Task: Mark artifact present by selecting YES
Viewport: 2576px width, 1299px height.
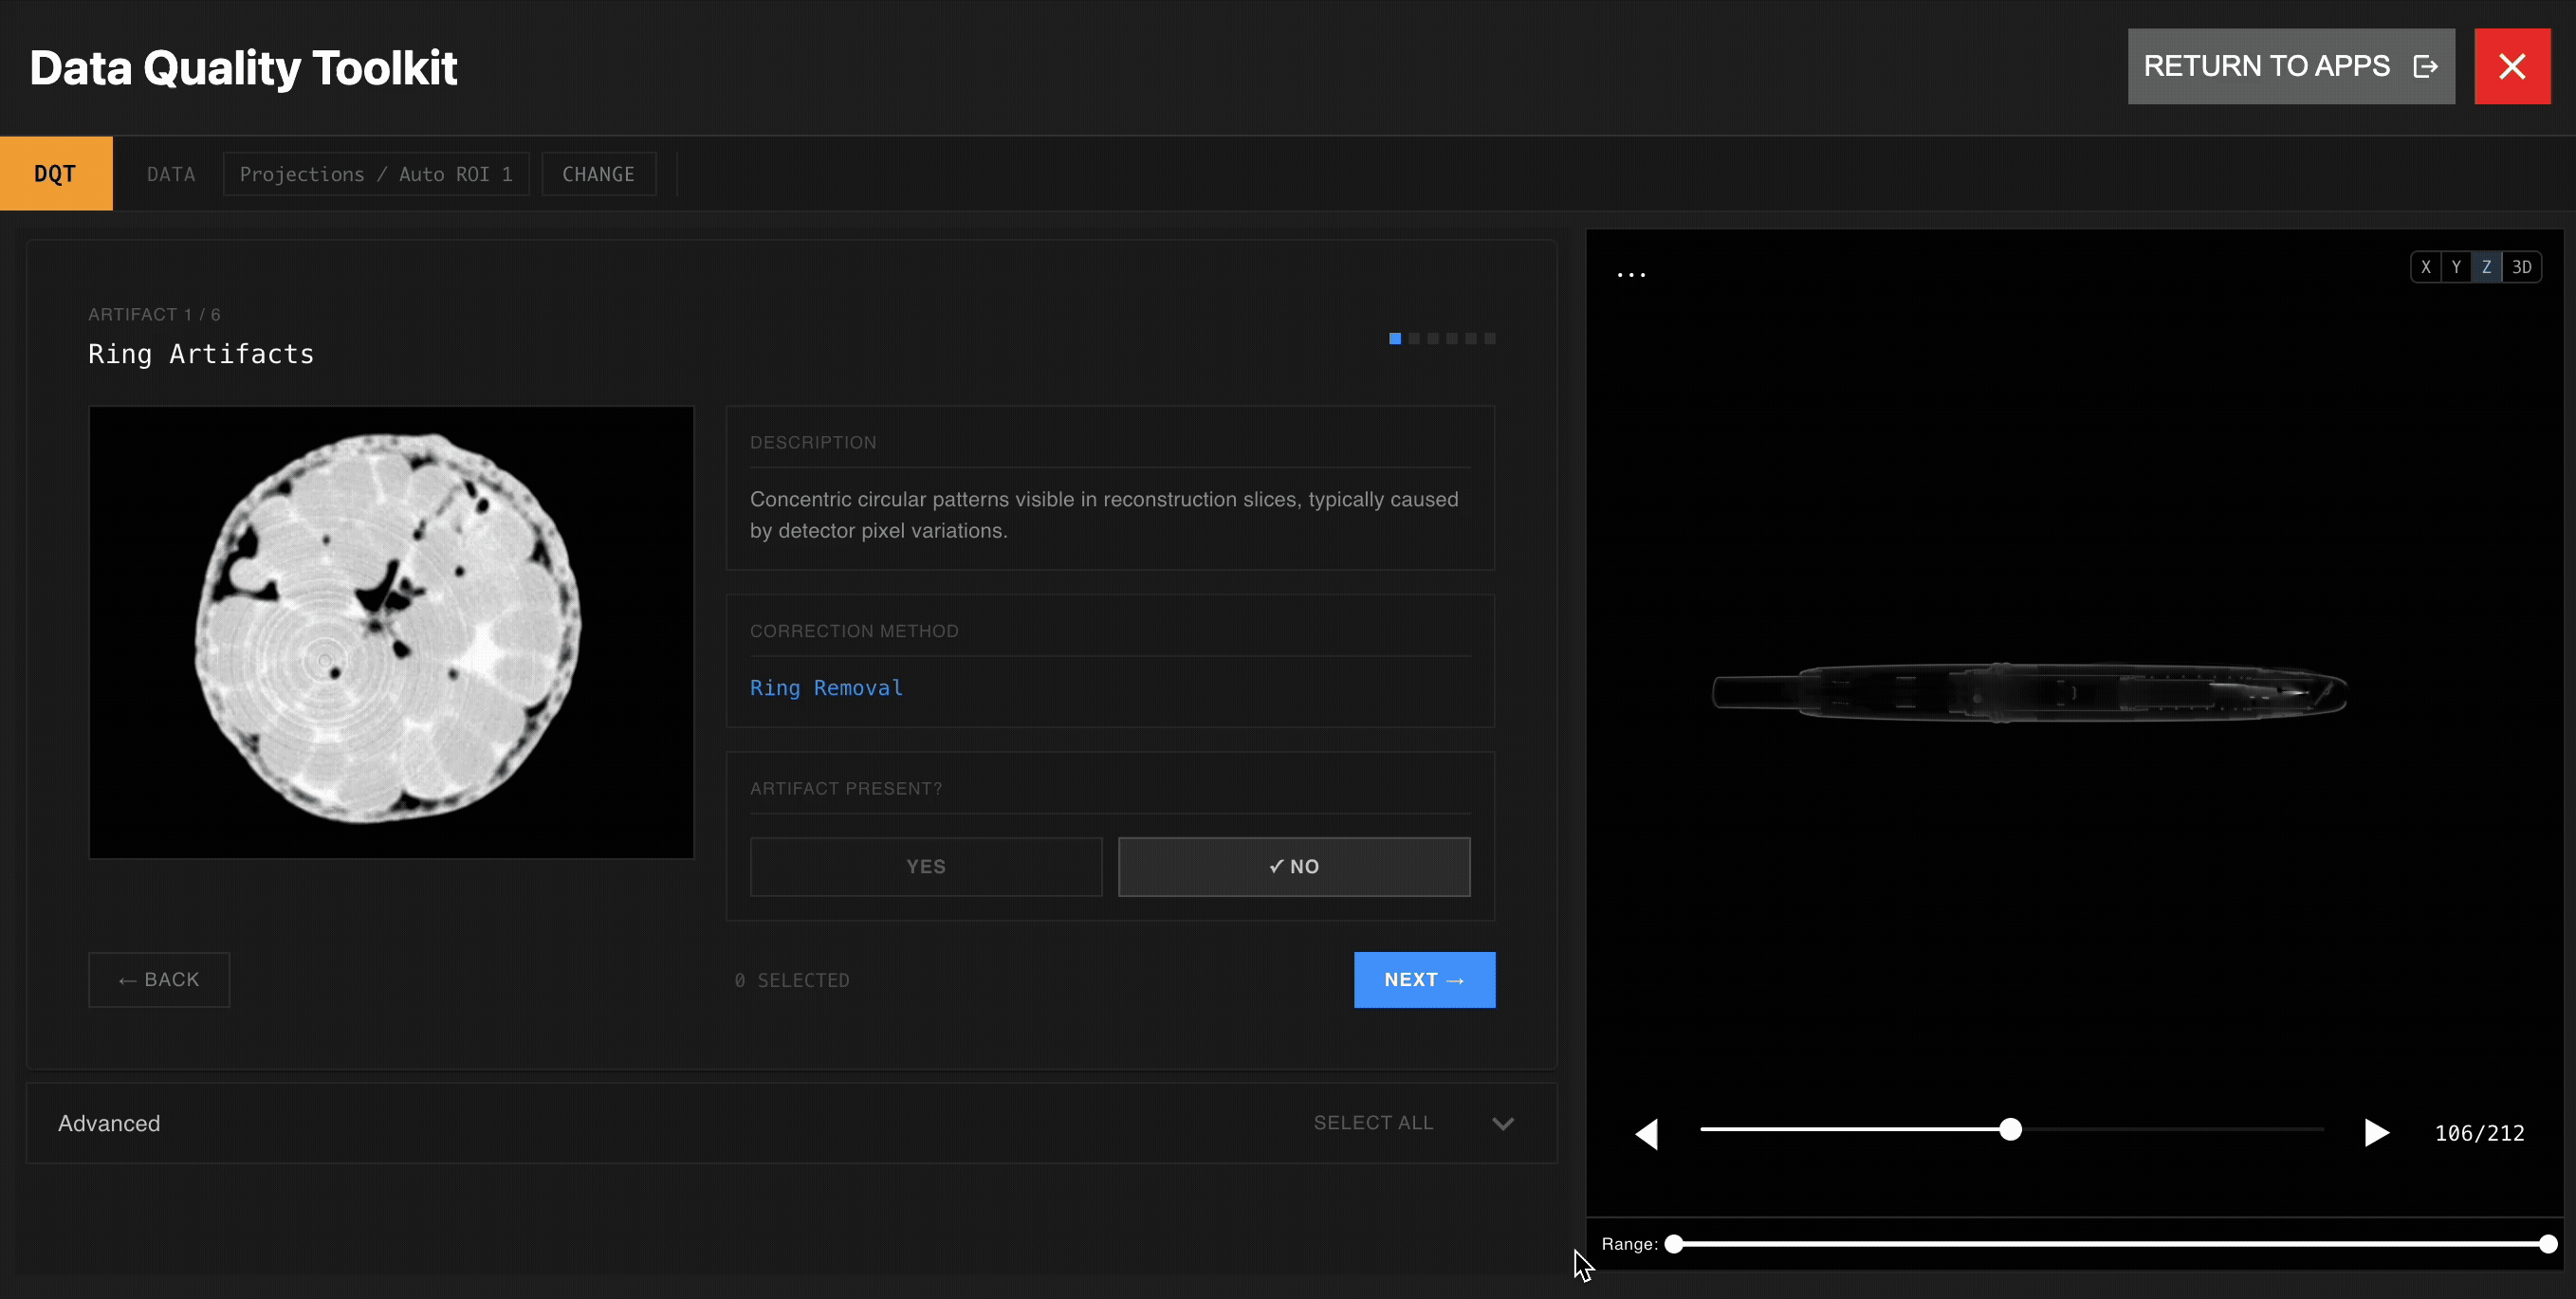Action: 924,866
